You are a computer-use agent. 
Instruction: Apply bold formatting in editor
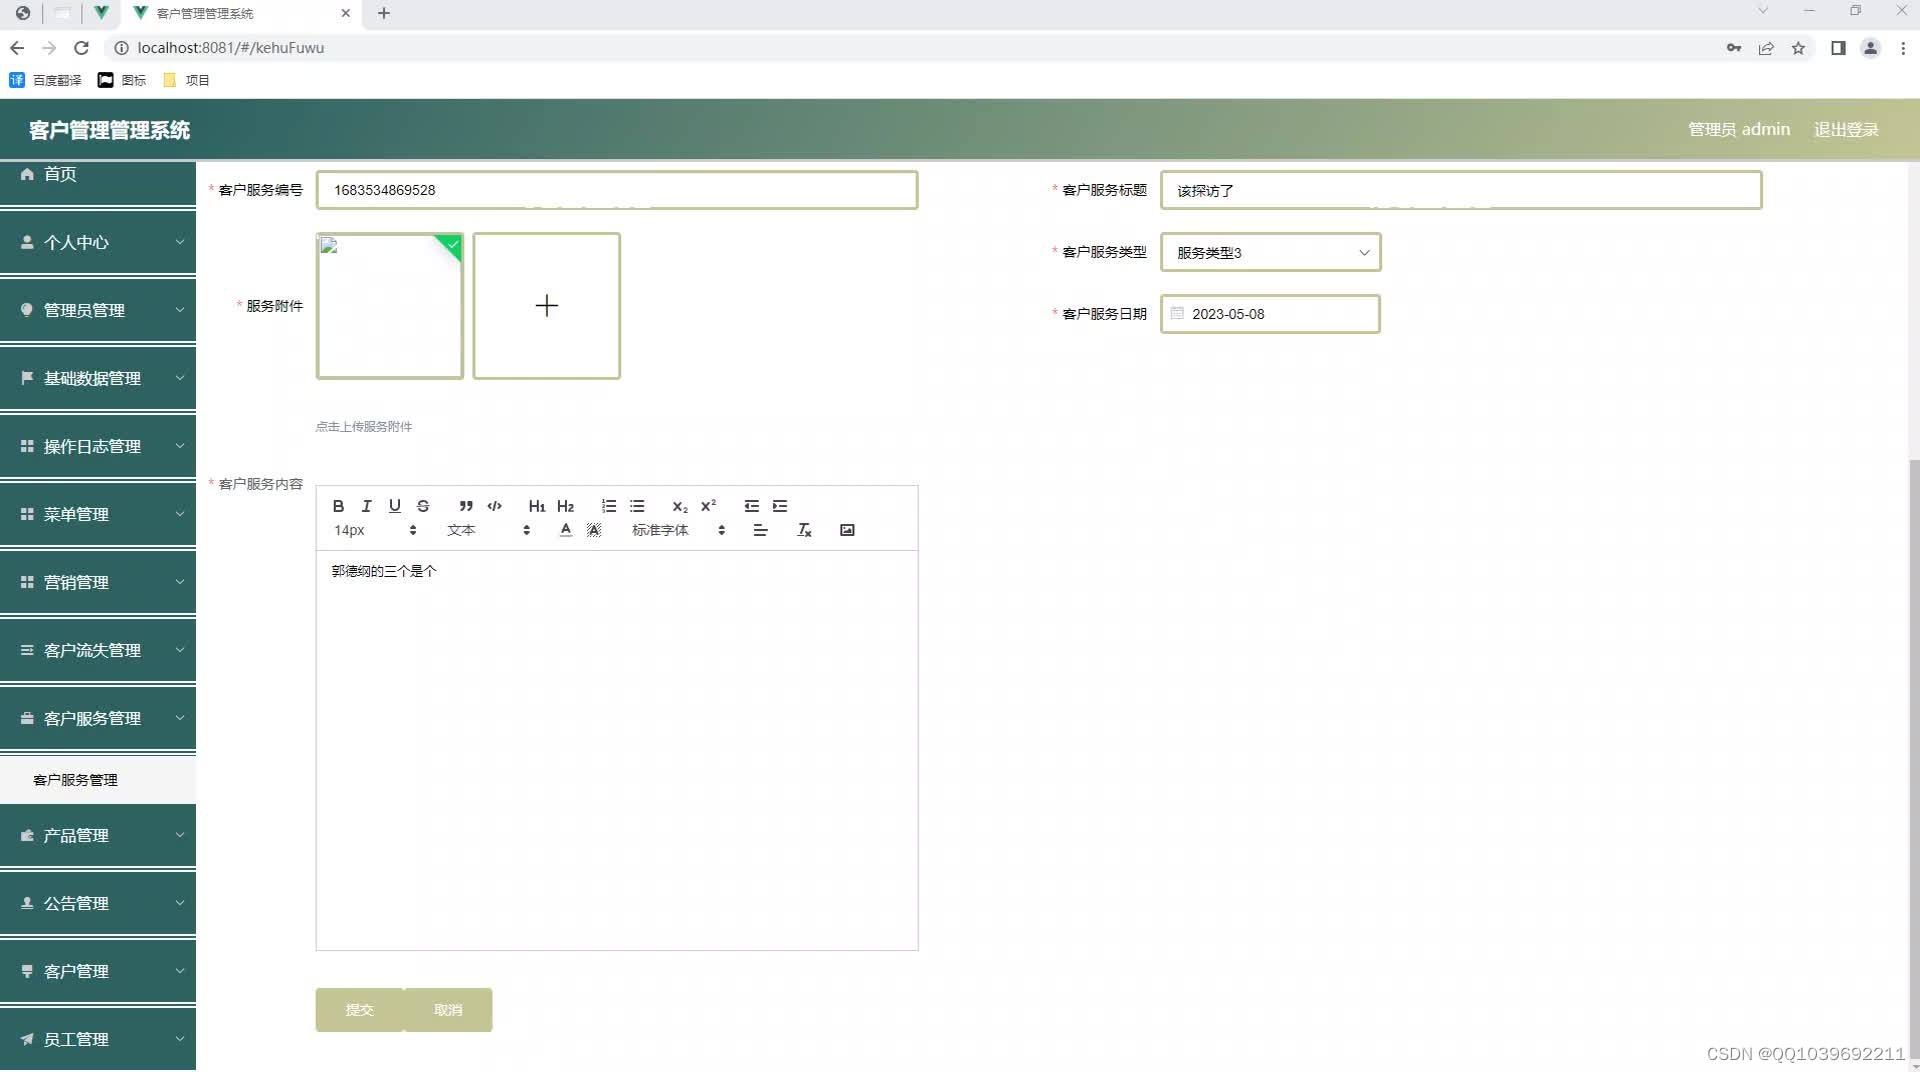coord(338,506)
